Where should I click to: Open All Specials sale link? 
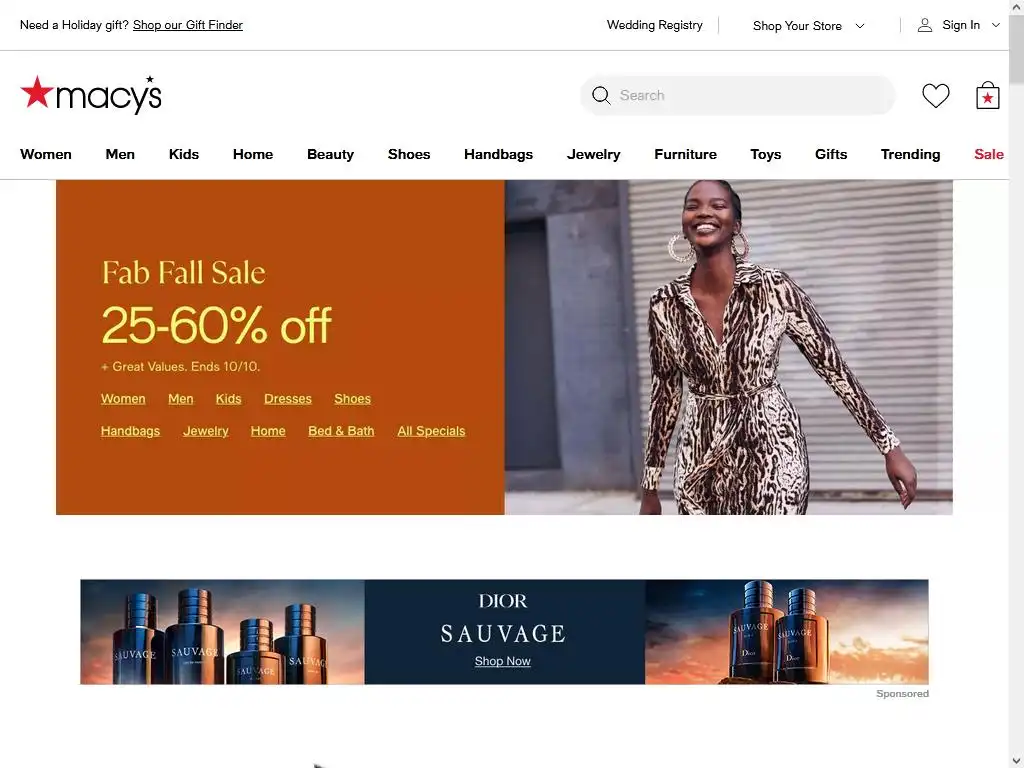[431, 431]
